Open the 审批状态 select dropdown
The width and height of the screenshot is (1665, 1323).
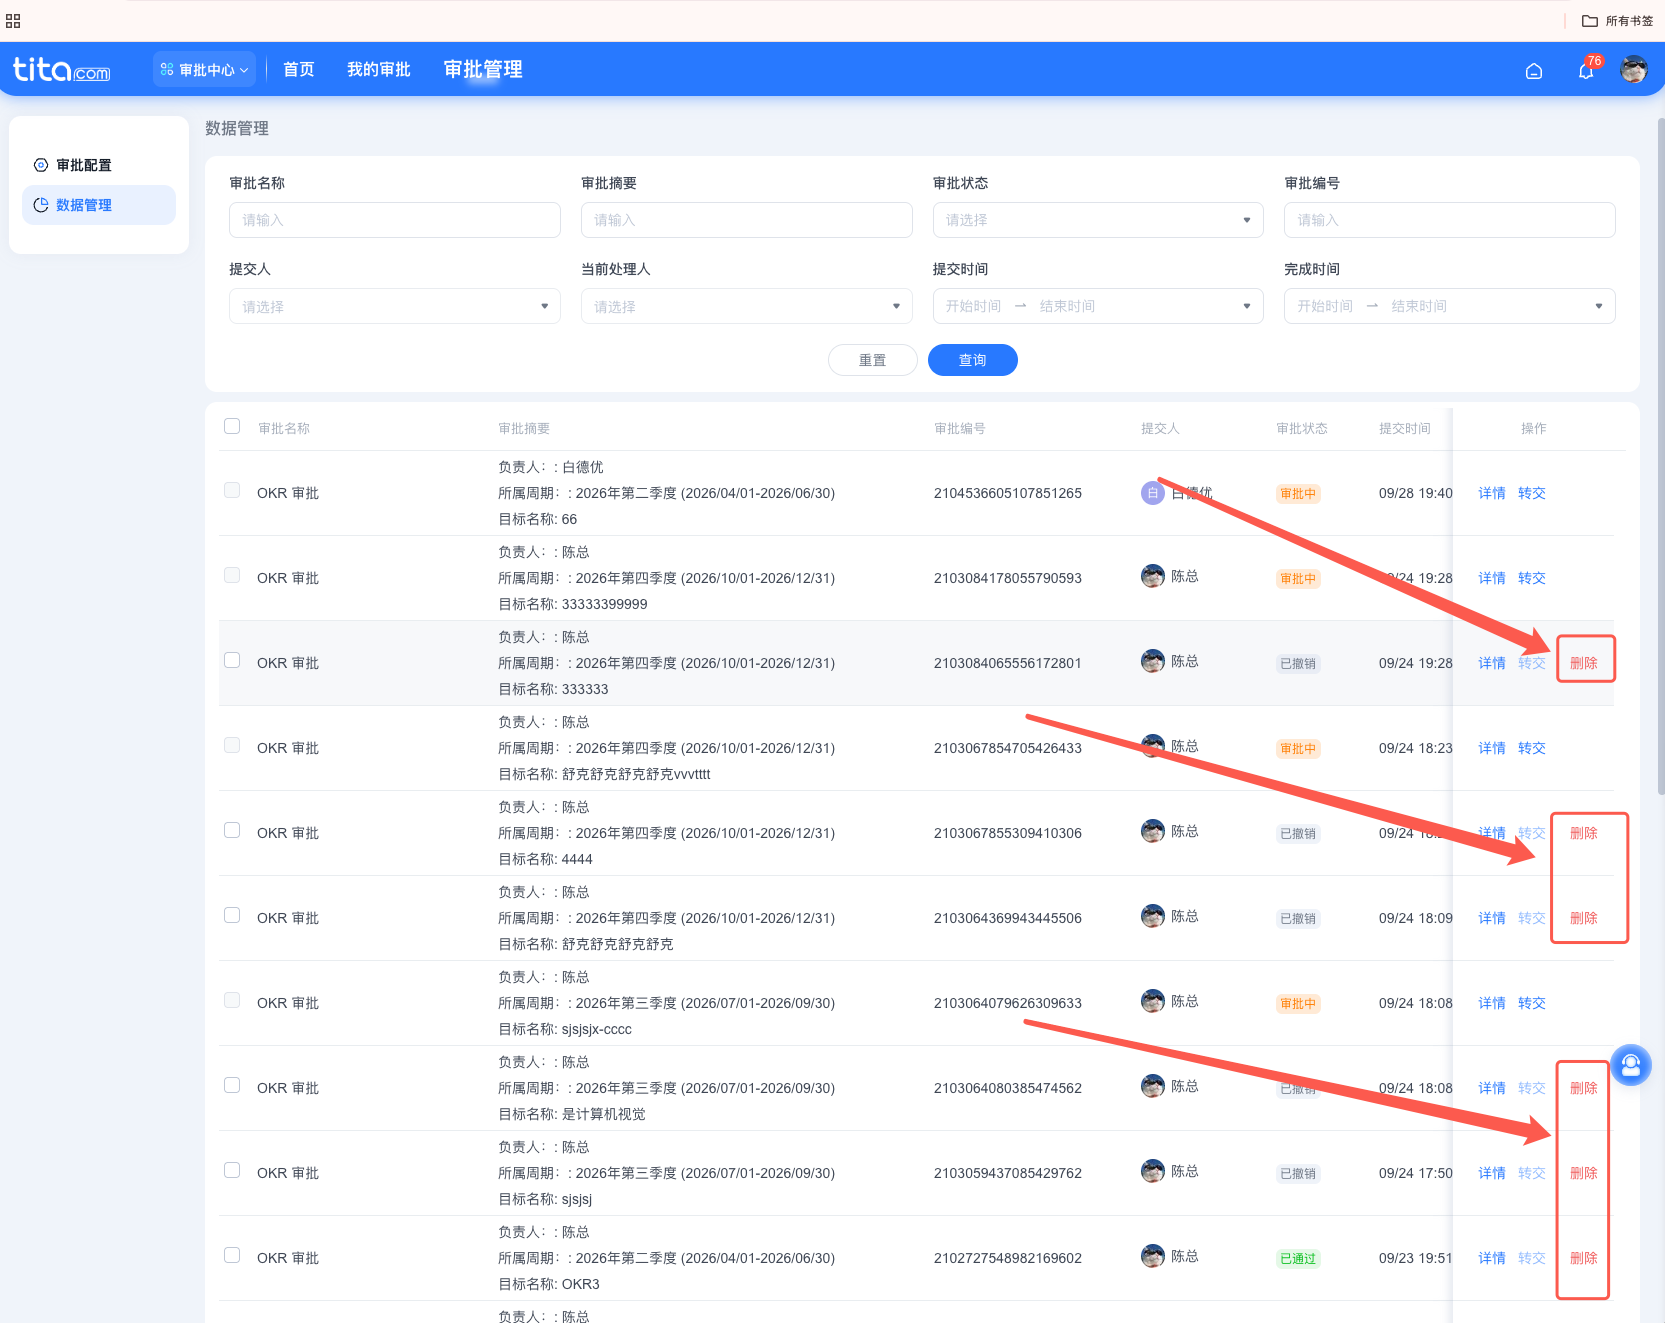click(1098, 220)
